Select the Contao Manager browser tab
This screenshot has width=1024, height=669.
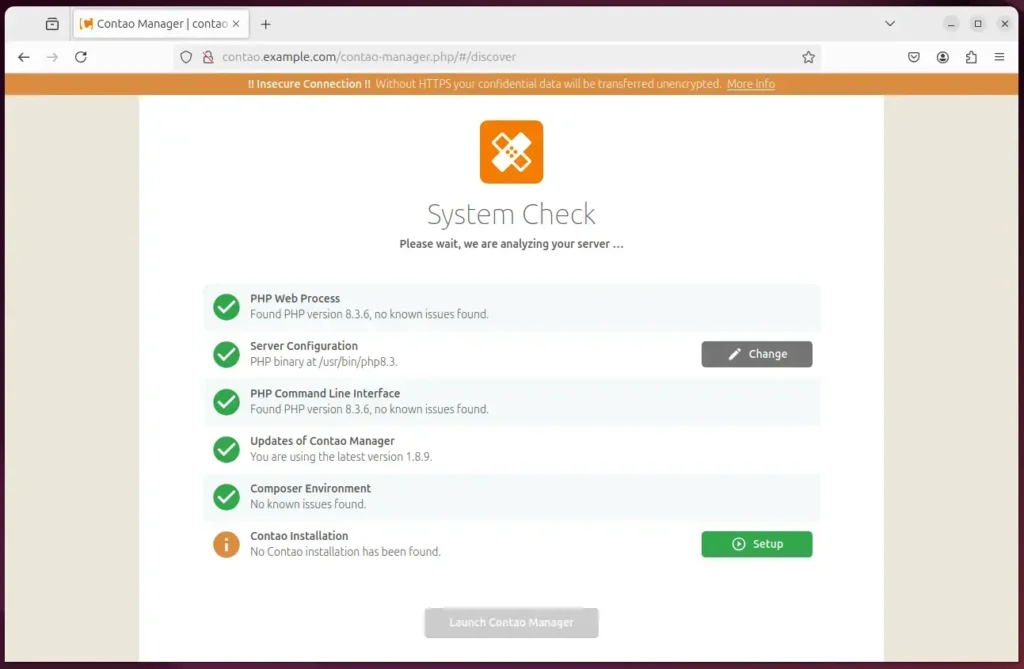click(x=161, y=24)
